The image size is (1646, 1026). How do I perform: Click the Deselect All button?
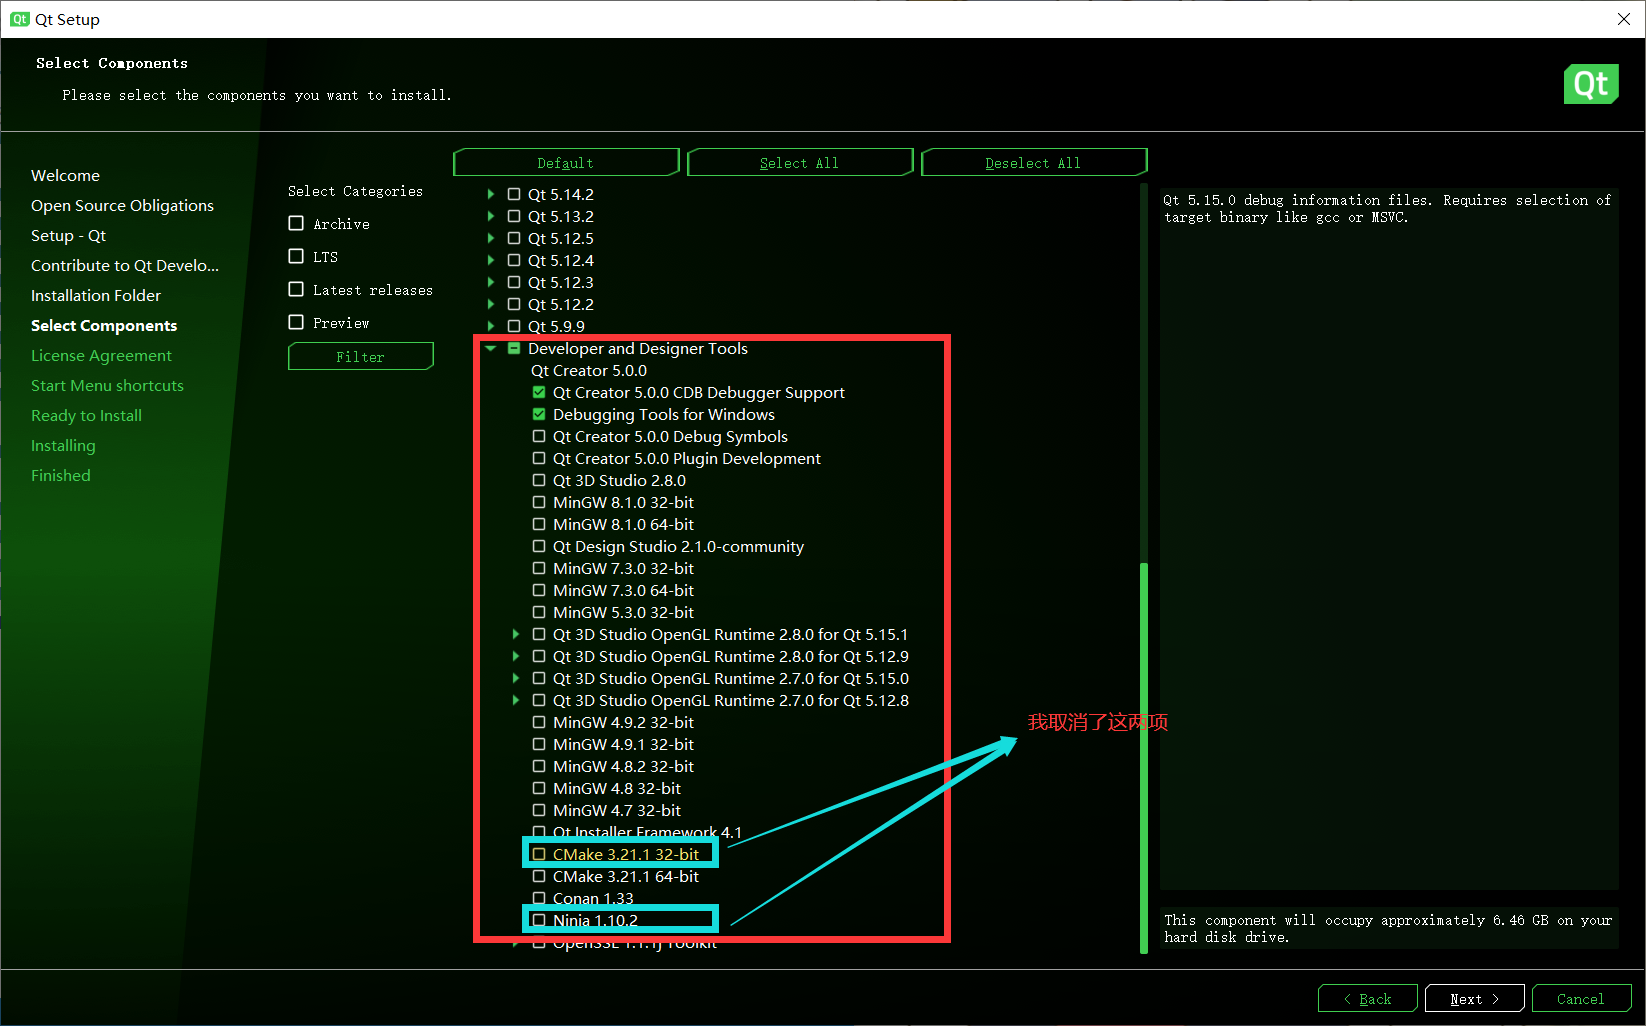pyautogui.click(x=1034, y=162)
